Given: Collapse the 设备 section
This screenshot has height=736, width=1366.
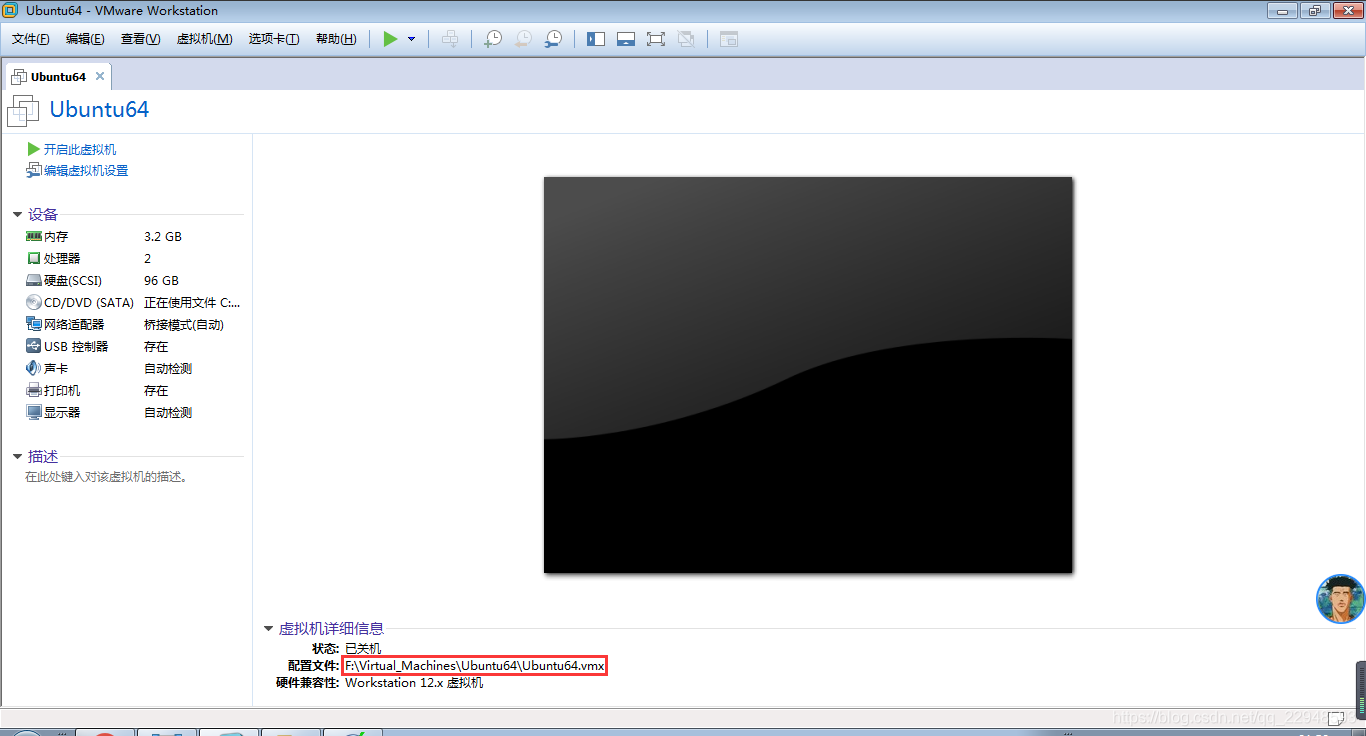Looking at the screenshot, I should [x=18, y=215].
